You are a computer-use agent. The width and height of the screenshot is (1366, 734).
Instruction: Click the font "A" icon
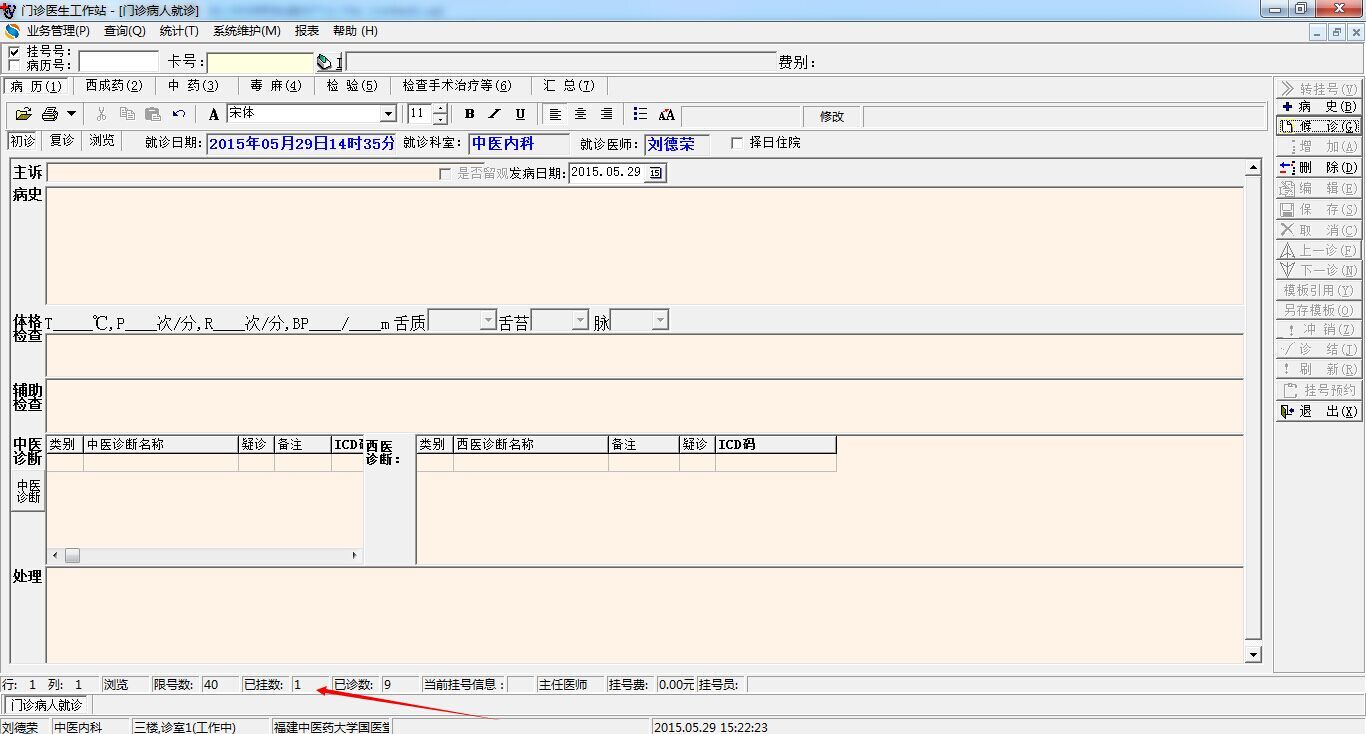(213, 115)
